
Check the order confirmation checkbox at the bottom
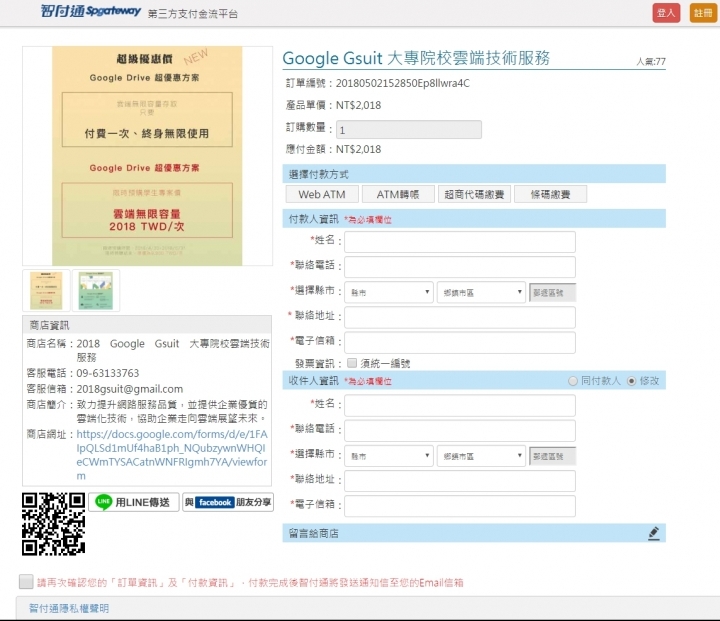pyautogui.click(x=26, y=581)
